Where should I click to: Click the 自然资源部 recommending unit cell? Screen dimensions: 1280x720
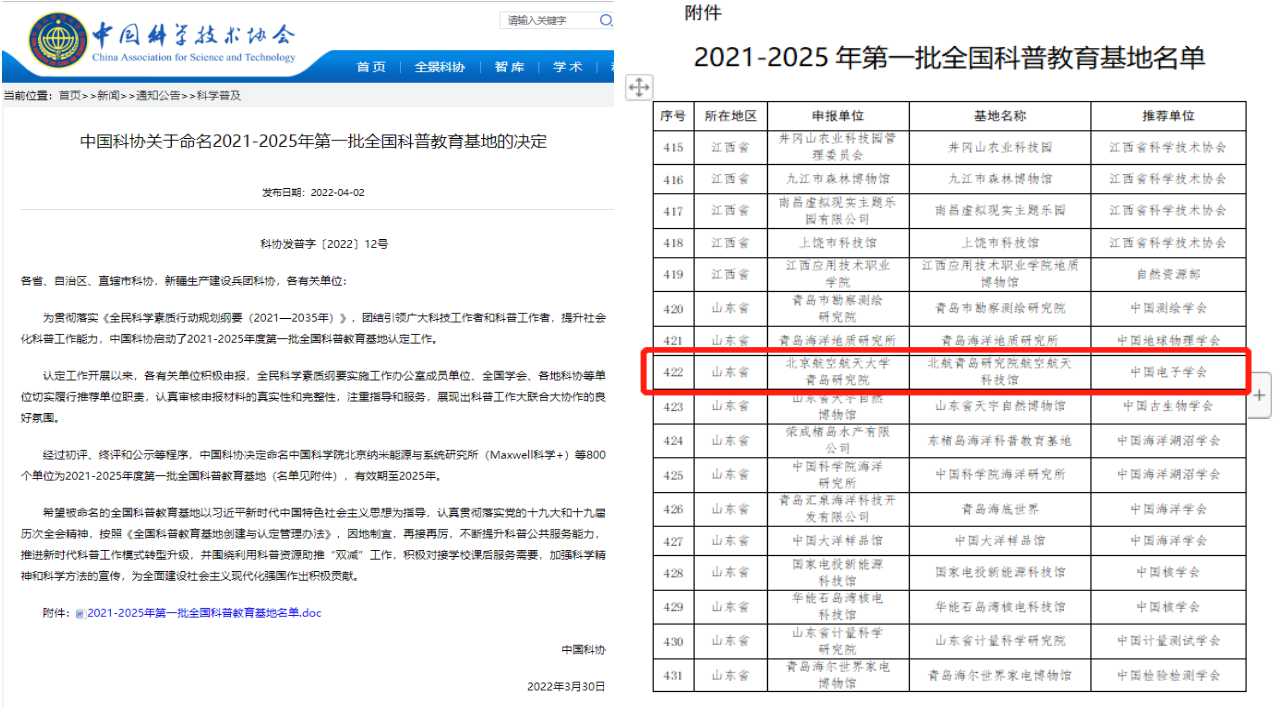pyautogui.click(x=1168, y=274)
